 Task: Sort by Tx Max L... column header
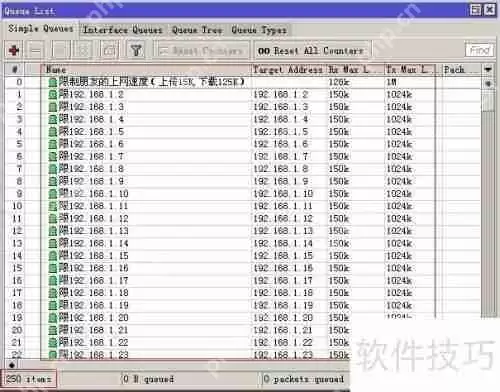click(410, 69)
